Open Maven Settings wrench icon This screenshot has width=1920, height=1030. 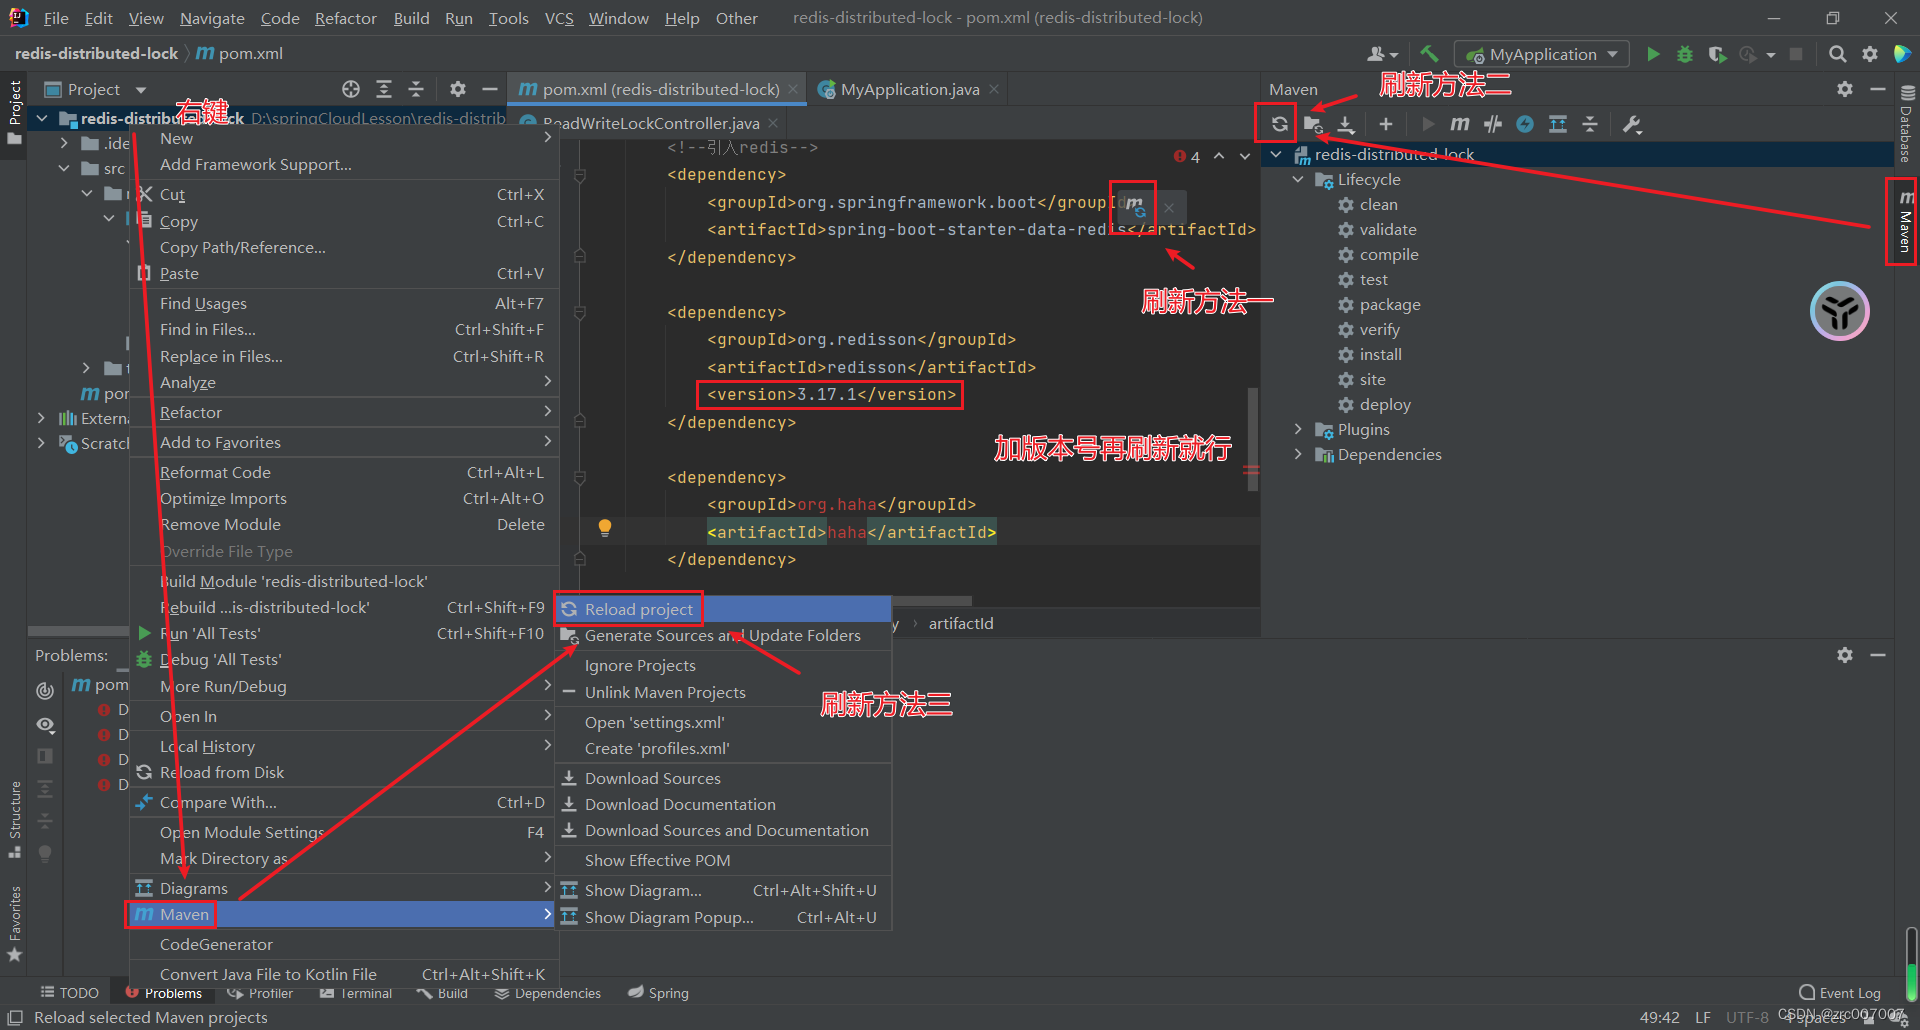pos(1632,124)
